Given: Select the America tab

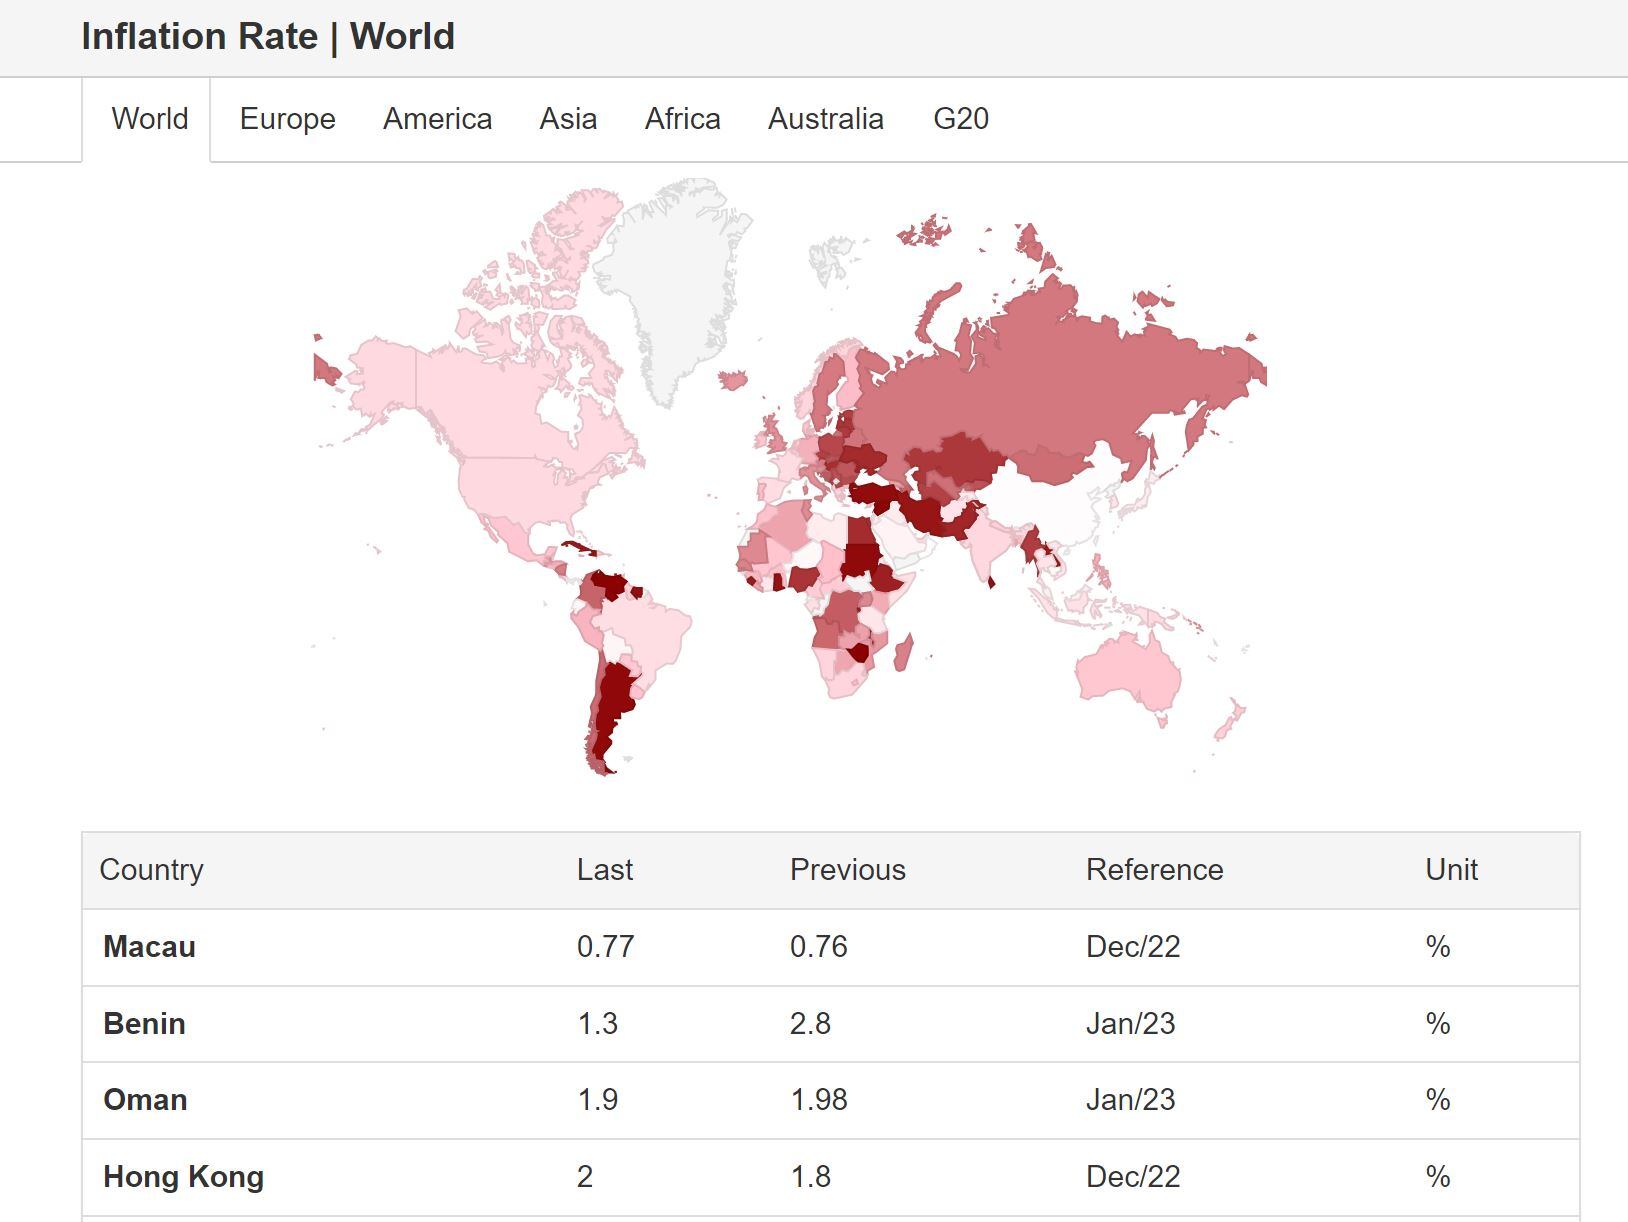Looking at the screenshot, I should (x=437, y=119).
